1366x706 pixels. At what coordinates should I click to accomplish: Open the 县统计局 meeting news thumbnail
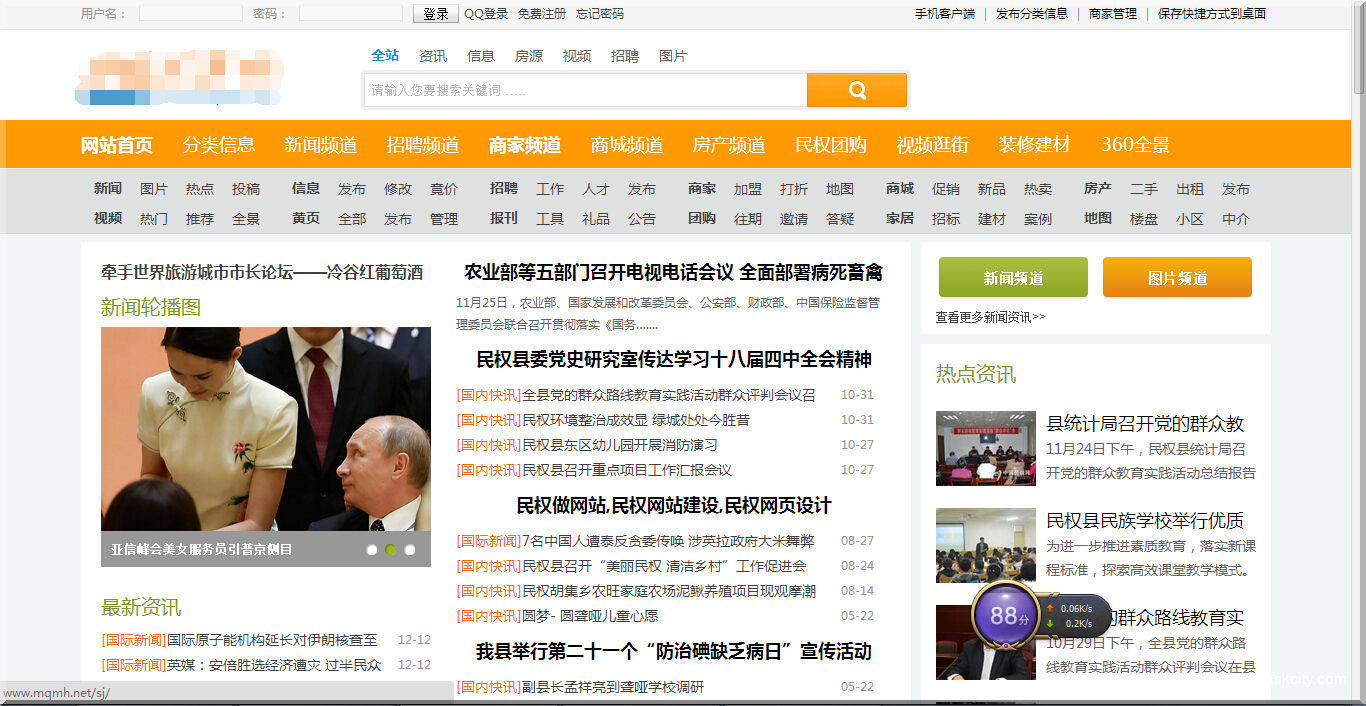pyautogui.click(x=985, y=448)
